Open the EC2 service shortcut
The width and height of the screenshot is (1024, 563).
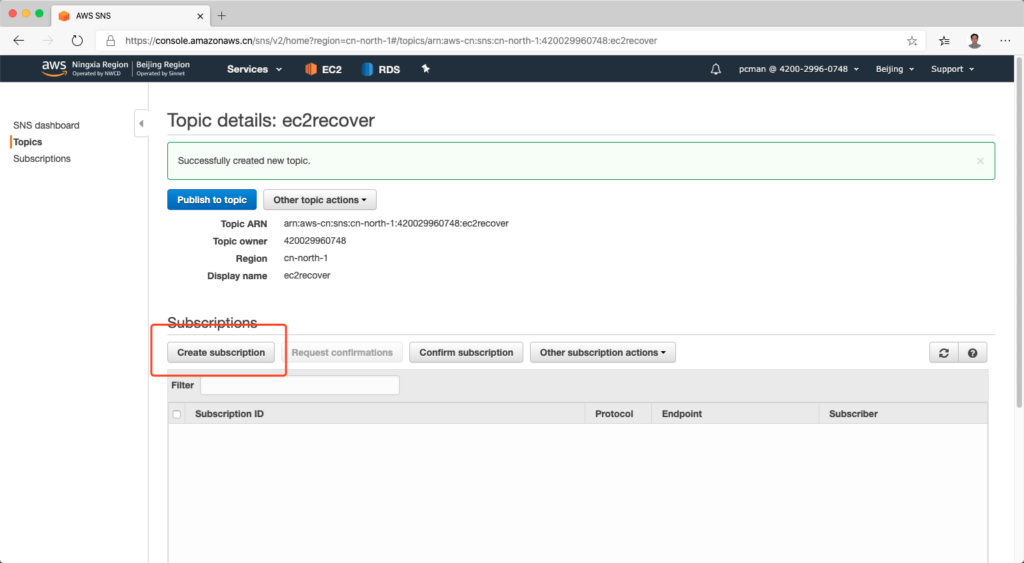325,69
